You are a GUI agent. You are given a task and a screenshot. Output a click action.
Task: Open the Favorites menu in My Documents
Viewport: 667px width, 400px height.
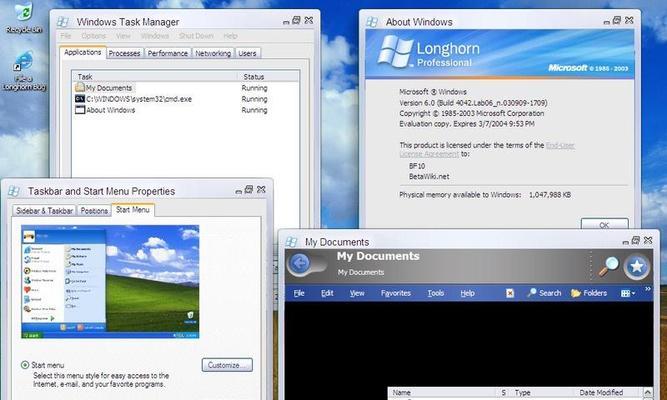click(396, 293)
